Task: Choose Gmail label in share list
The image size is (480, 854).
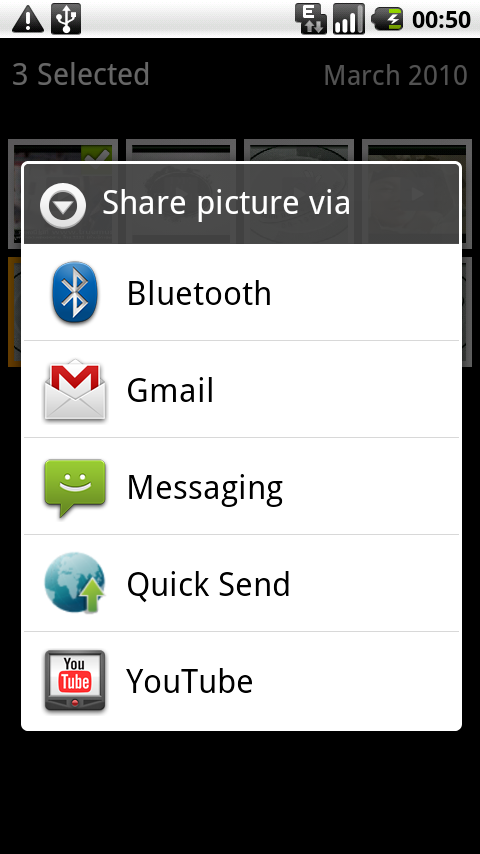Action: pos(170,390)
